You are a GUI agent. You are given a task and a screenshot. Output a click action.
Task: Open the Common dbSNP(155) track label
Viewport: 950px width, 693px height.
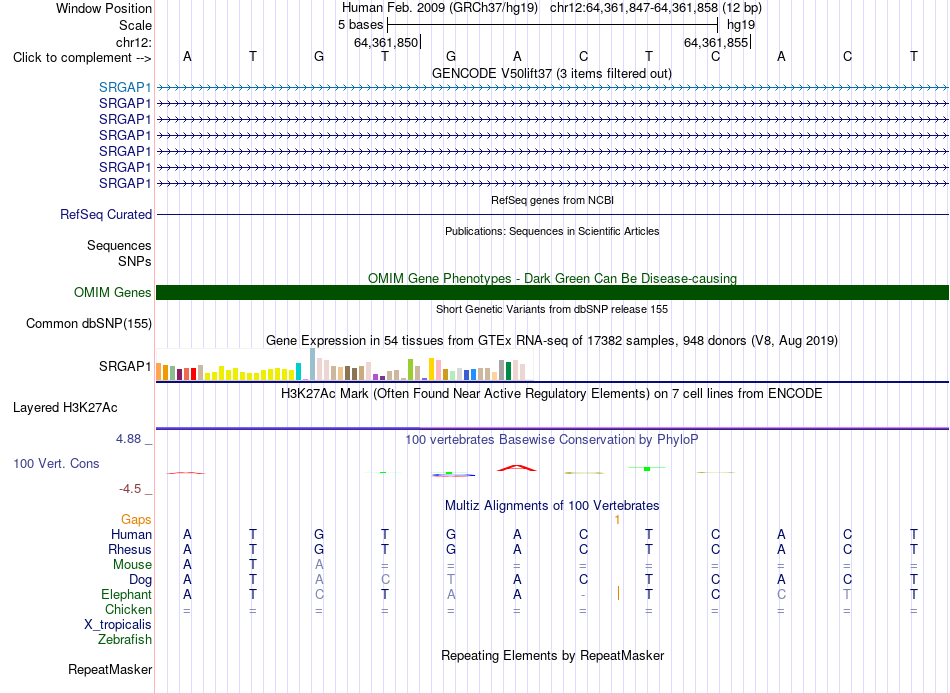pyautogui.click(x=88, y=323)
